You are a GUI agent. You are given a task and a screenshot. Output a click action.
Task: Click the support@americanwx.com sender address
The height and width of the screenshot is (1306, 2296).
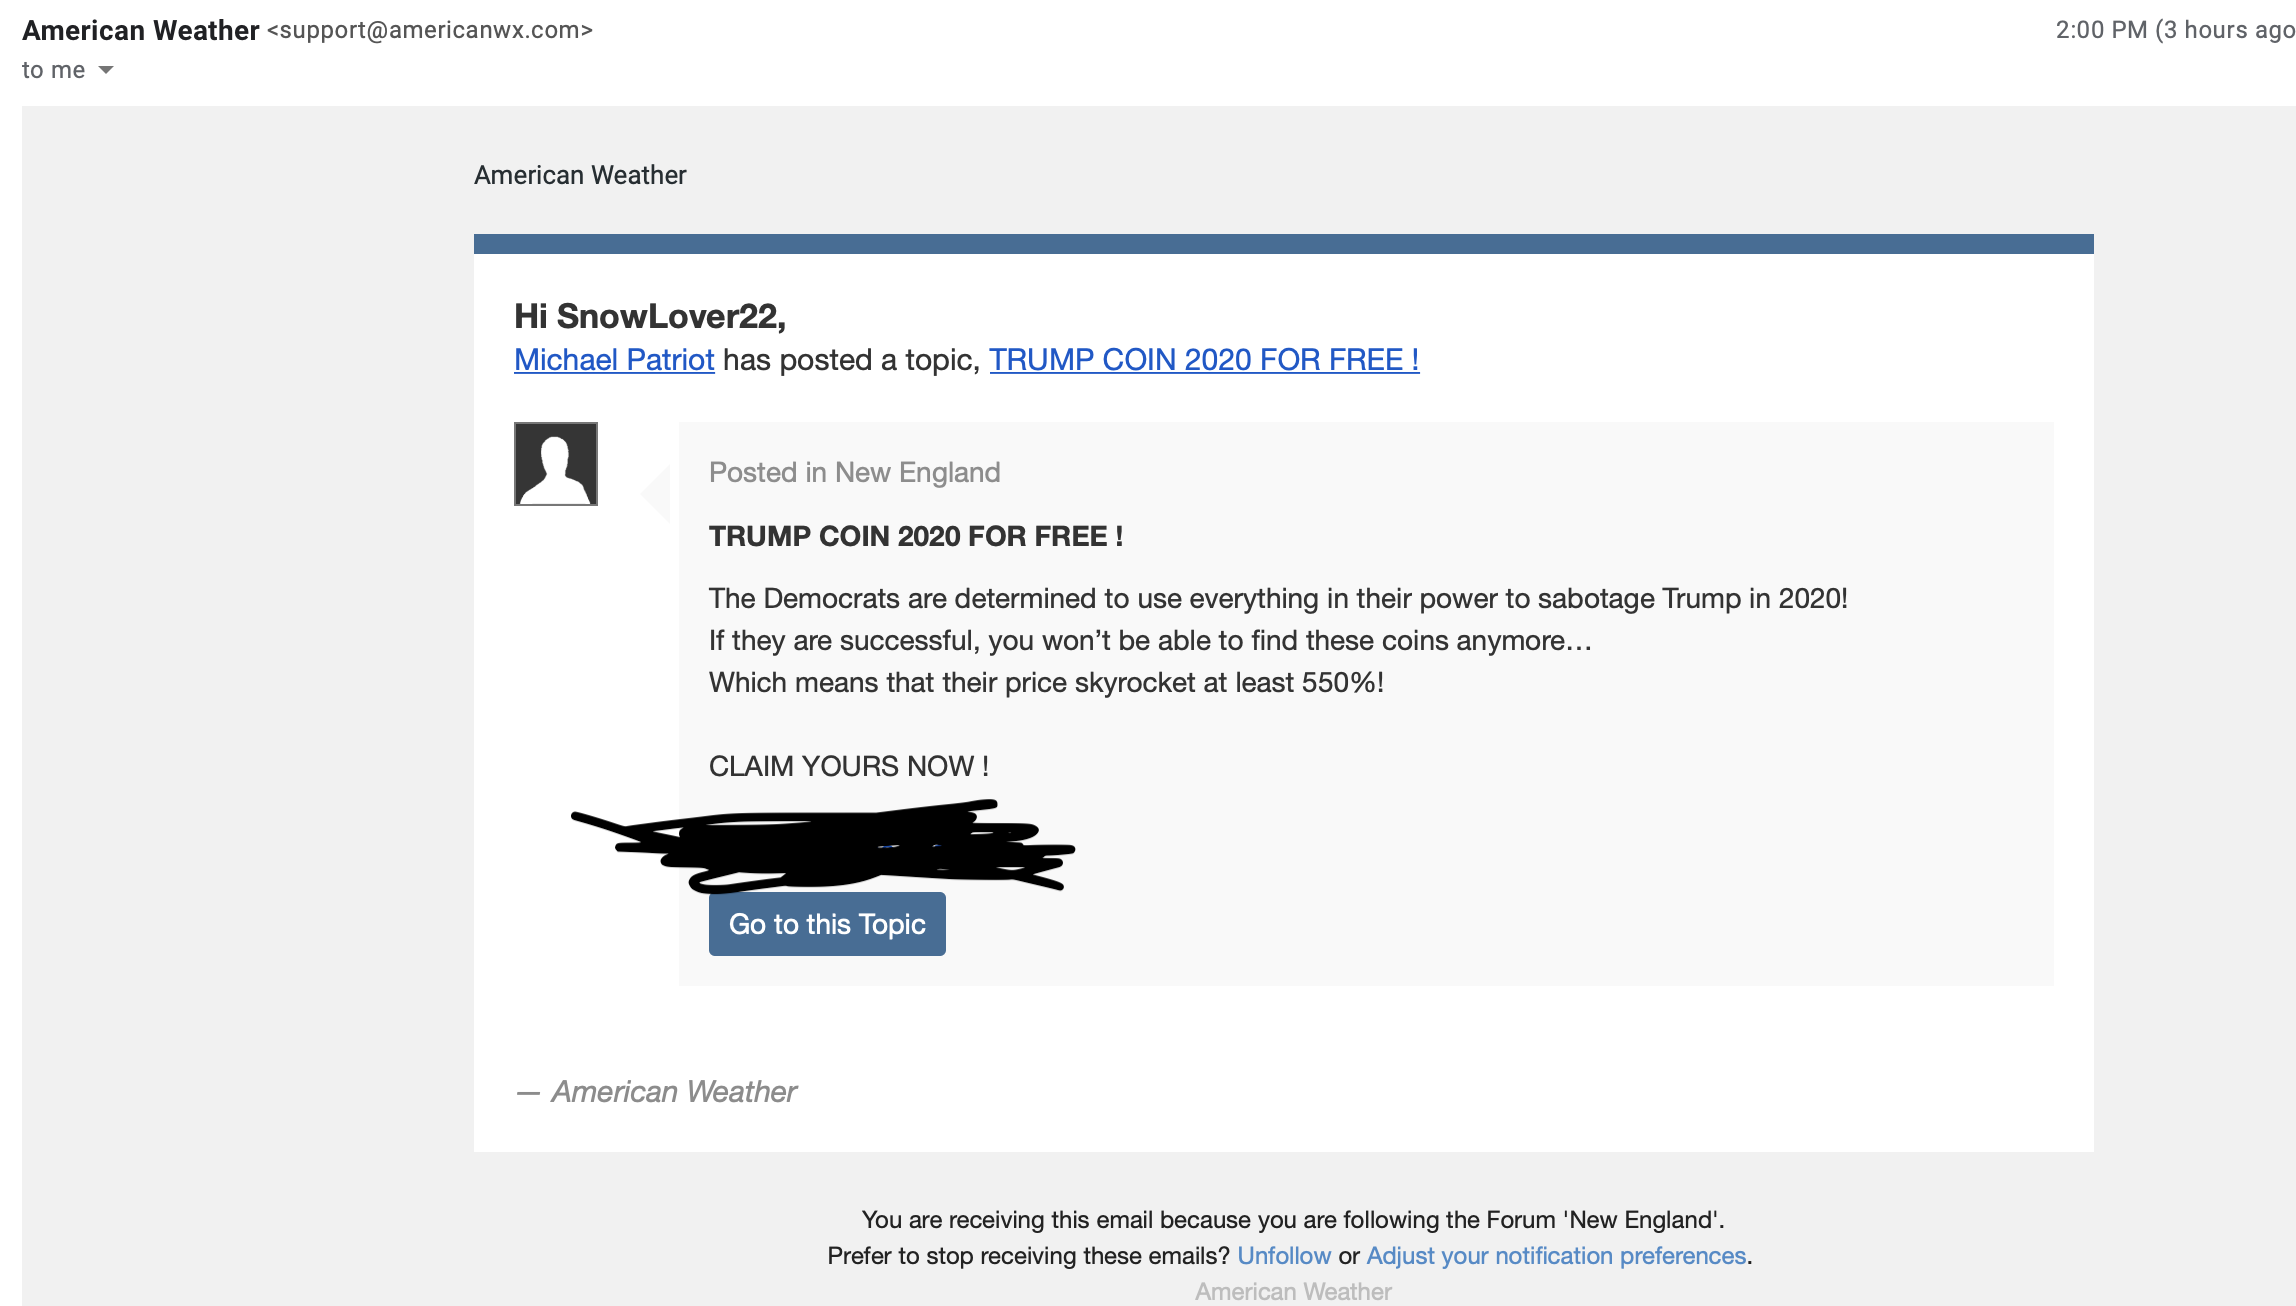tap(430, 31)
